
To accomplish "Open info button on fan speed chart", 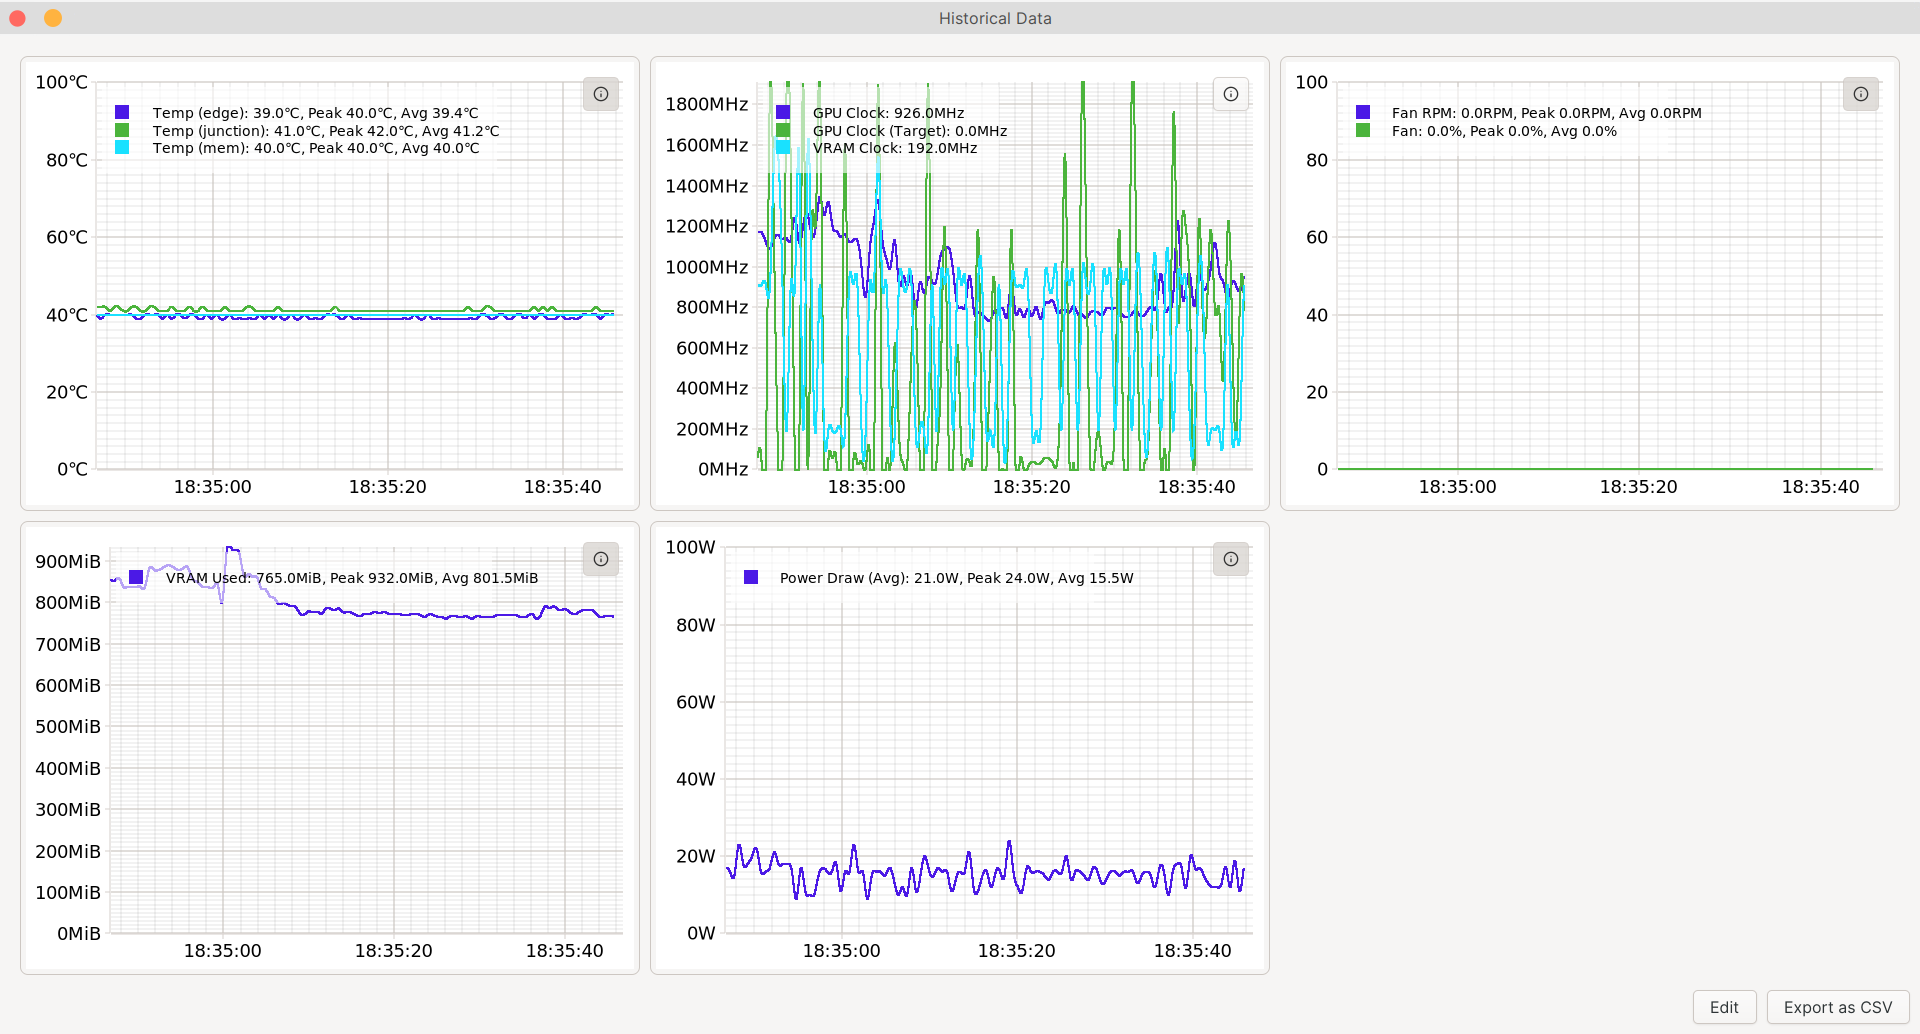I will click(x=1861, y=94).
